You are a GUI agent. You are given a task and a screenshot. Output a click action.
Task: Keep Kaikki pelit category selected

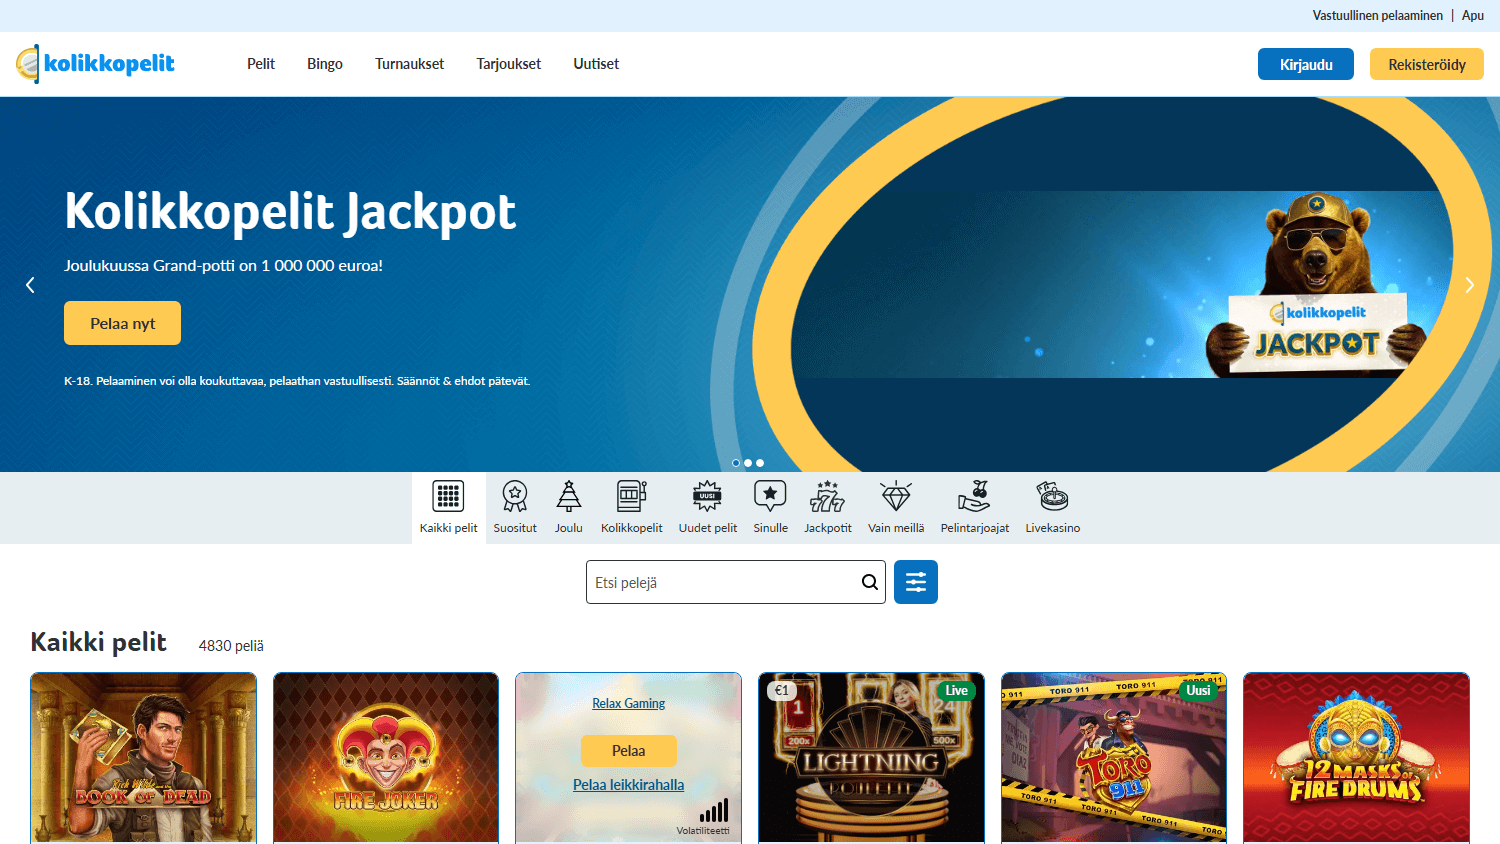(448, 505)
